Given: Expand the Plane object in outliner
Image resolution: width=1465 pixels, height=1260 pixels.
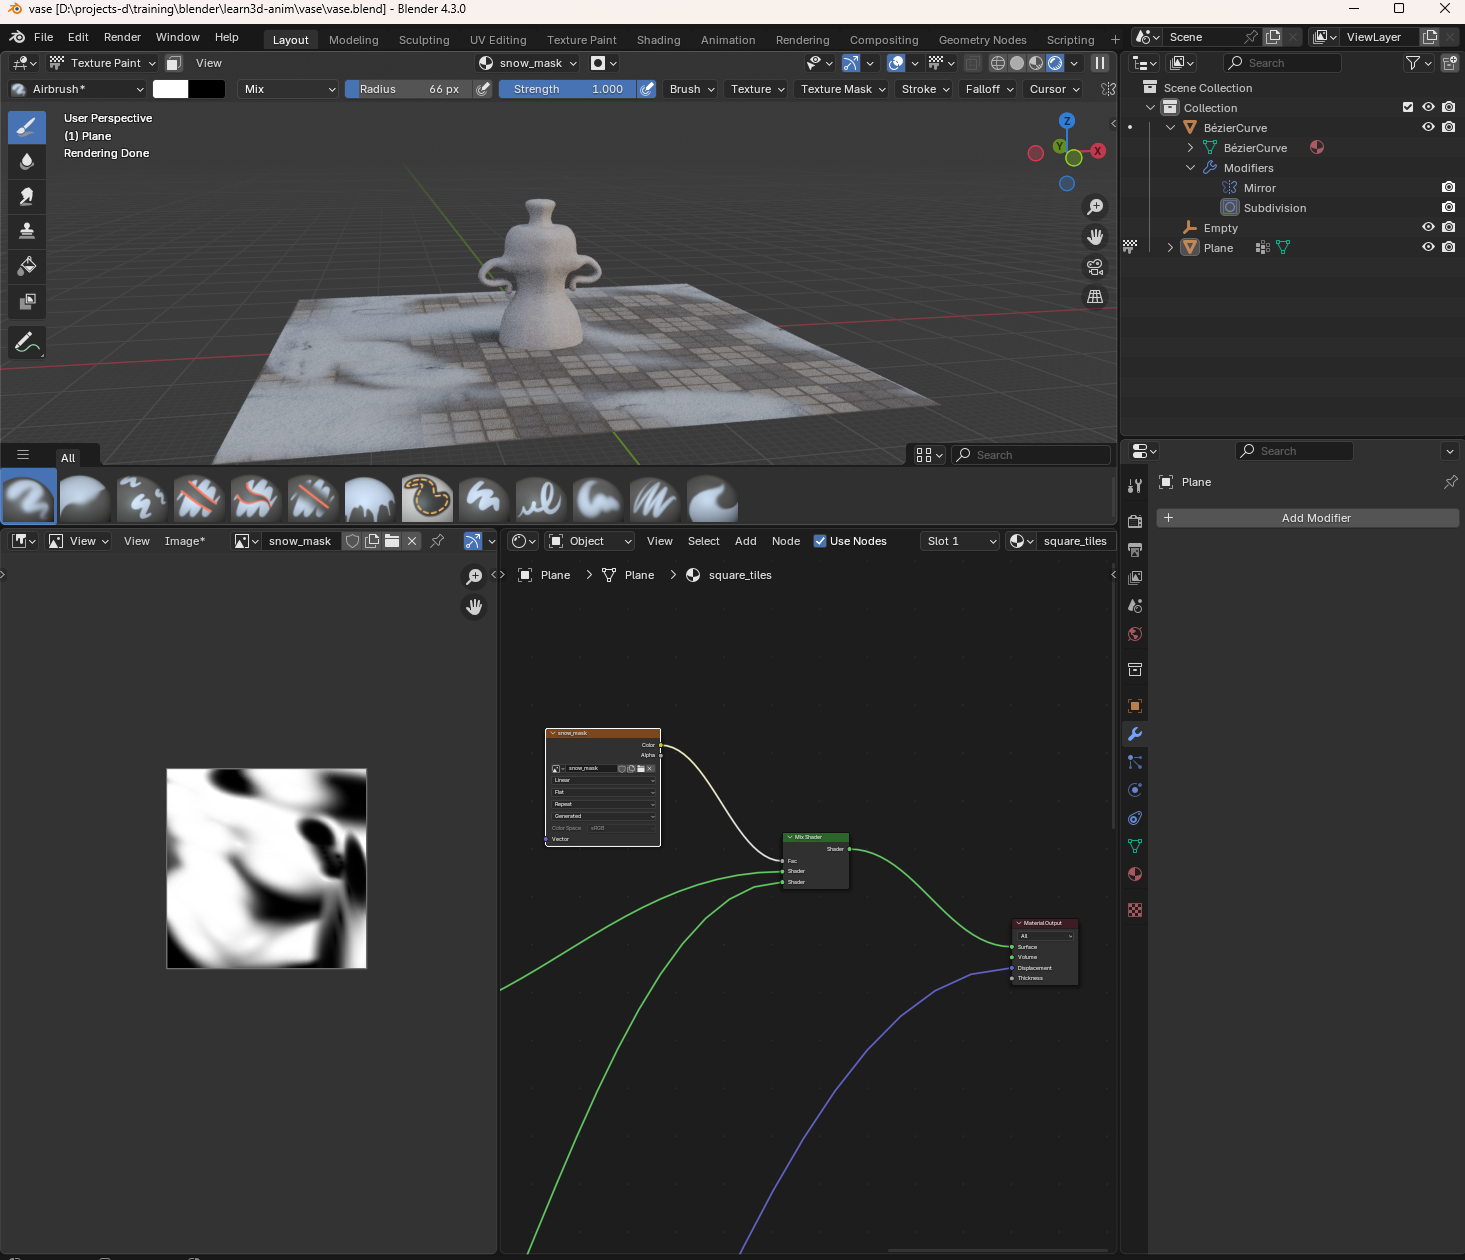Looking at the screenshot, I should (x=1170, y=248).
